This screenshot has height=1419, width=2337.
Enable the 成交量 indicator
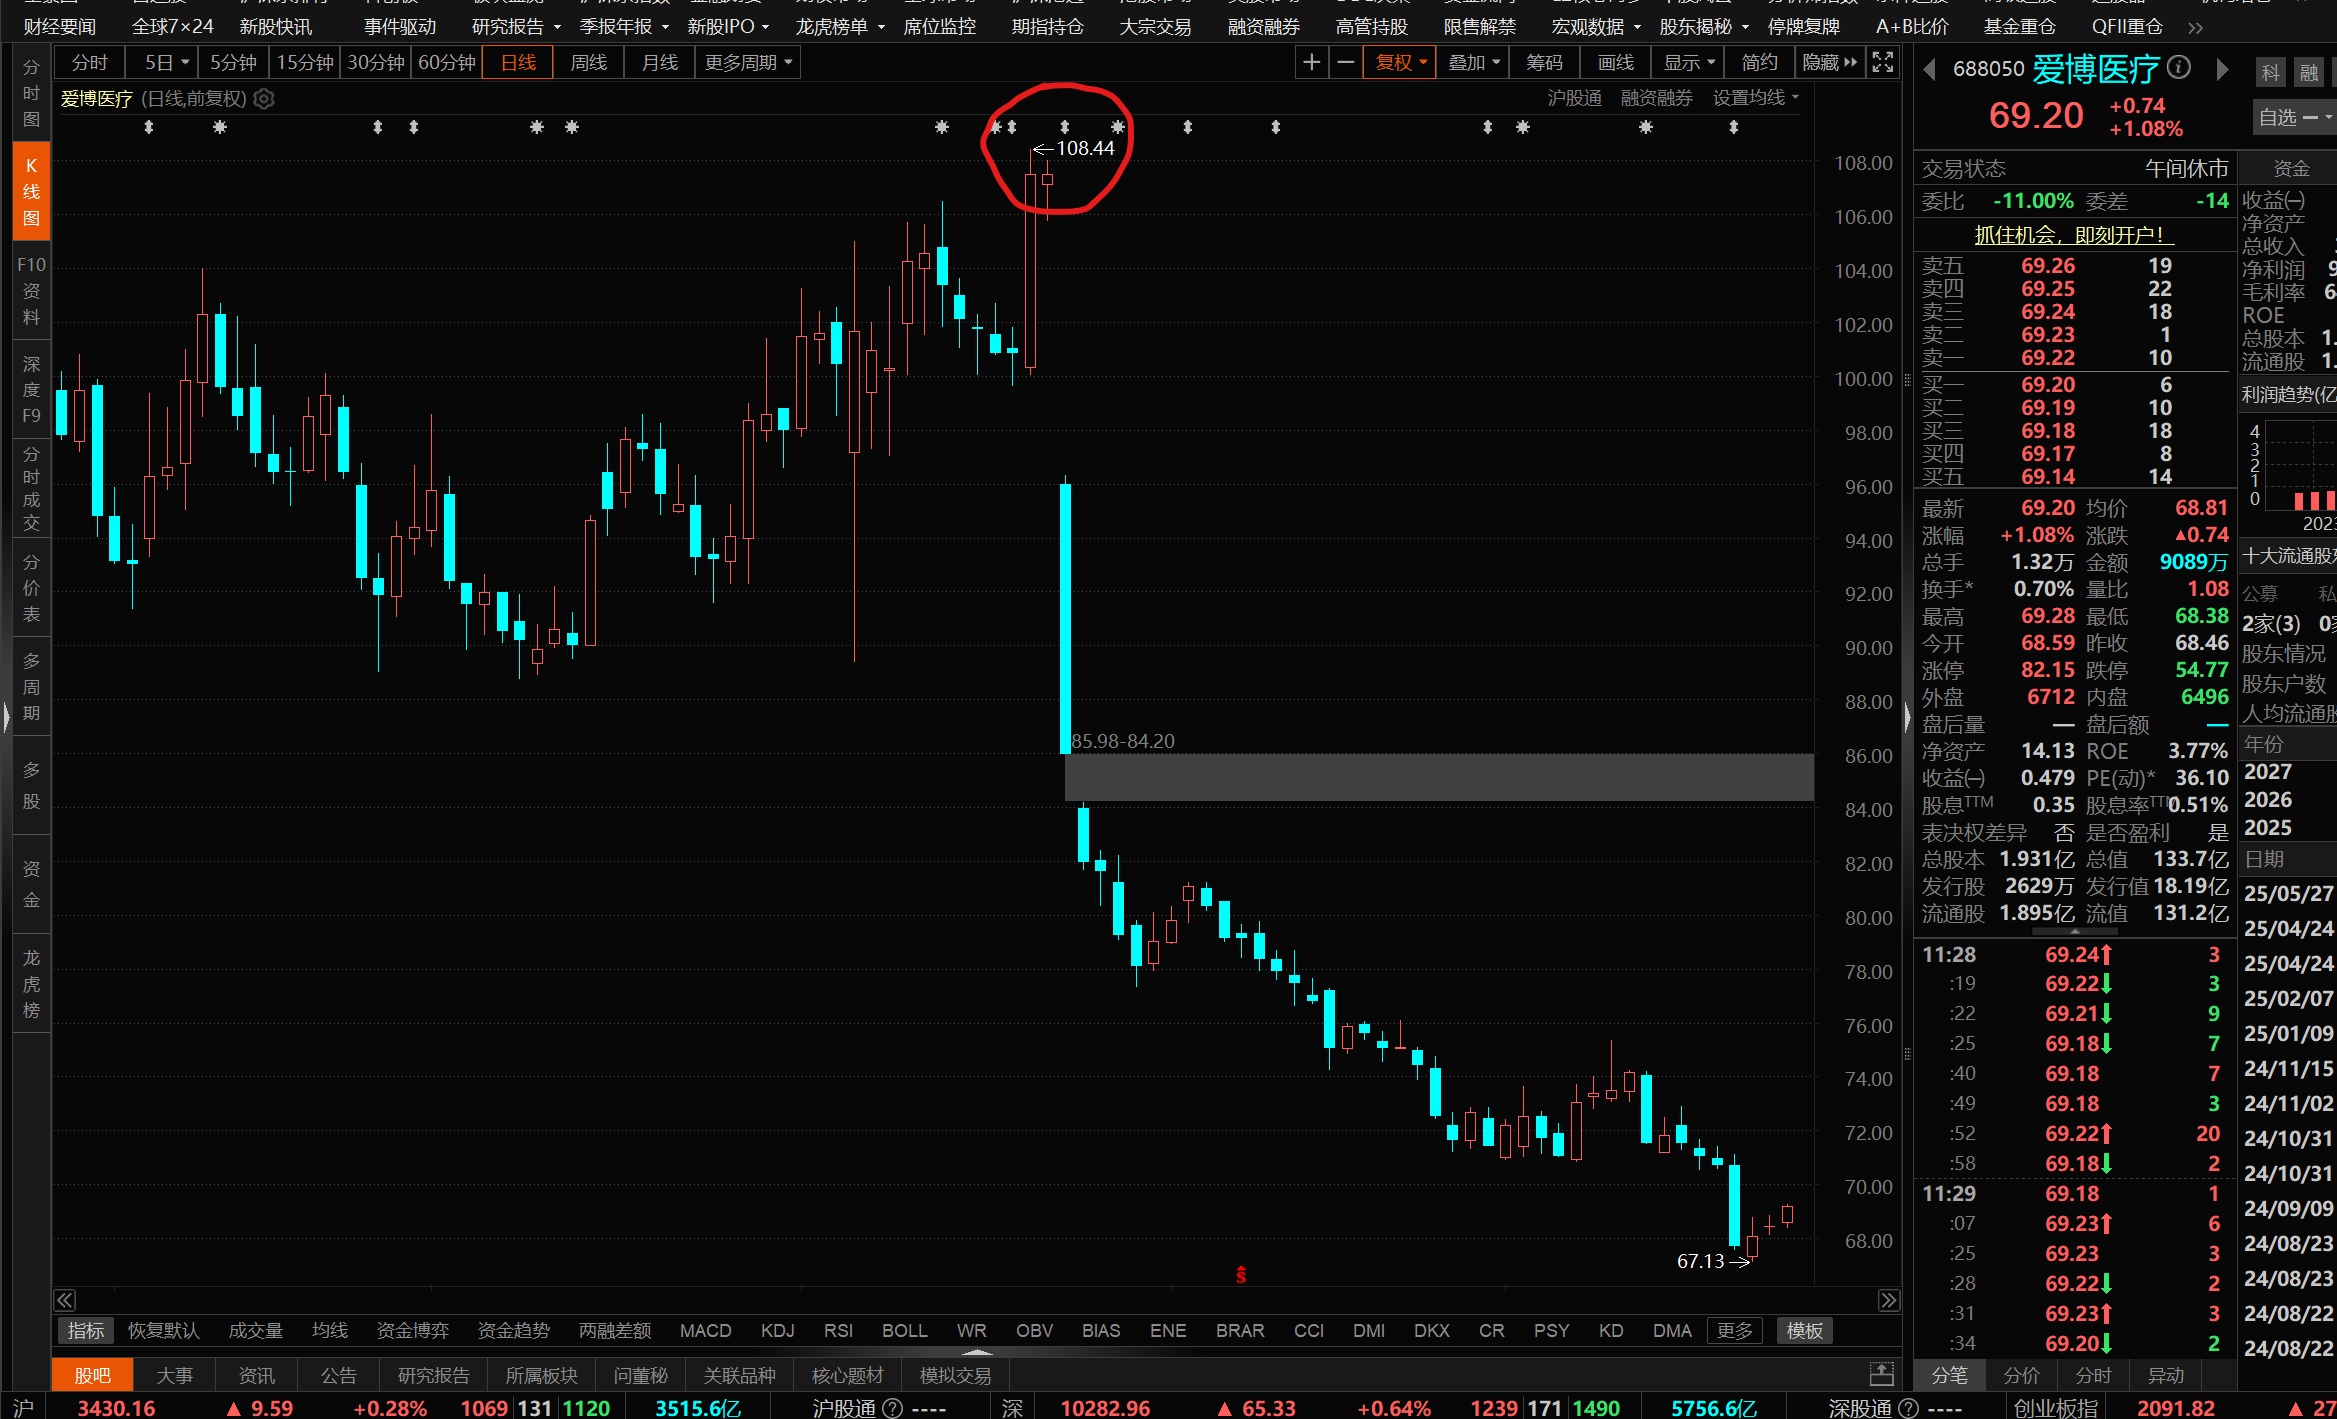coord(256,1331)
